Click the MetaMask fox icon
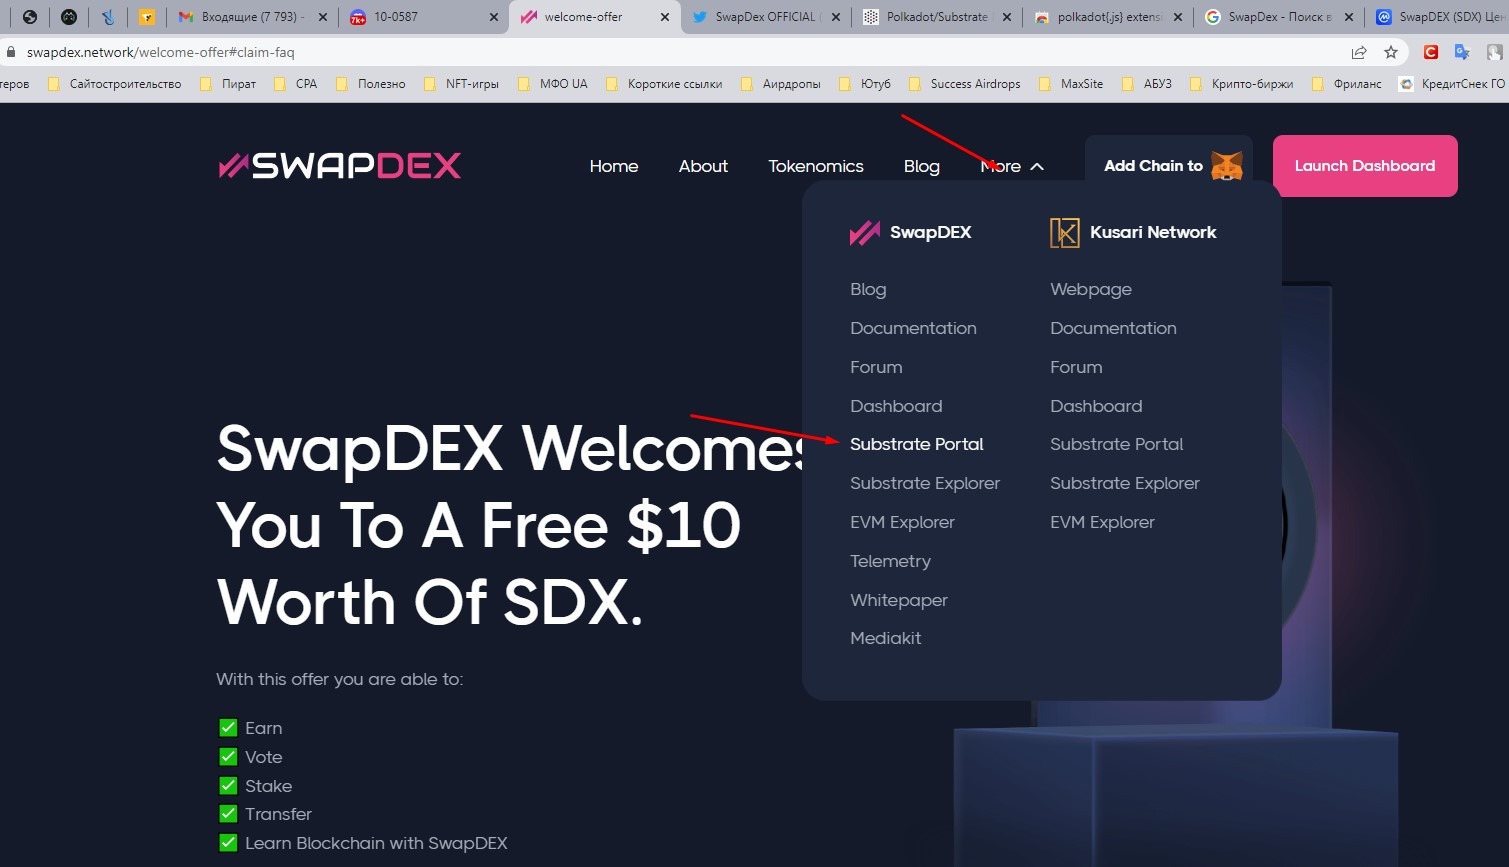 tap(1227, 166)
